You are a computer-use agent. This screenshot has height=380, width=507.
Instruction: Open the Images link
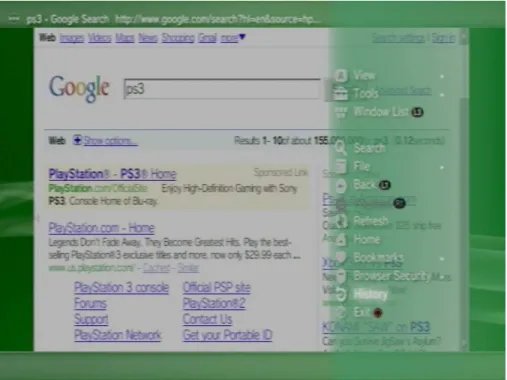point(72,38)
